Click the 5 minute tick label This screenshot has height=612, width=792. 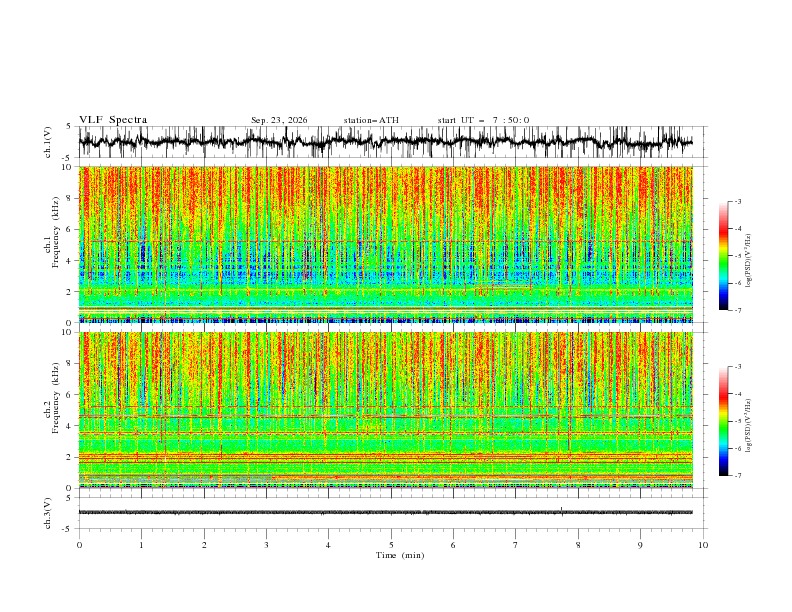[391, 545]
